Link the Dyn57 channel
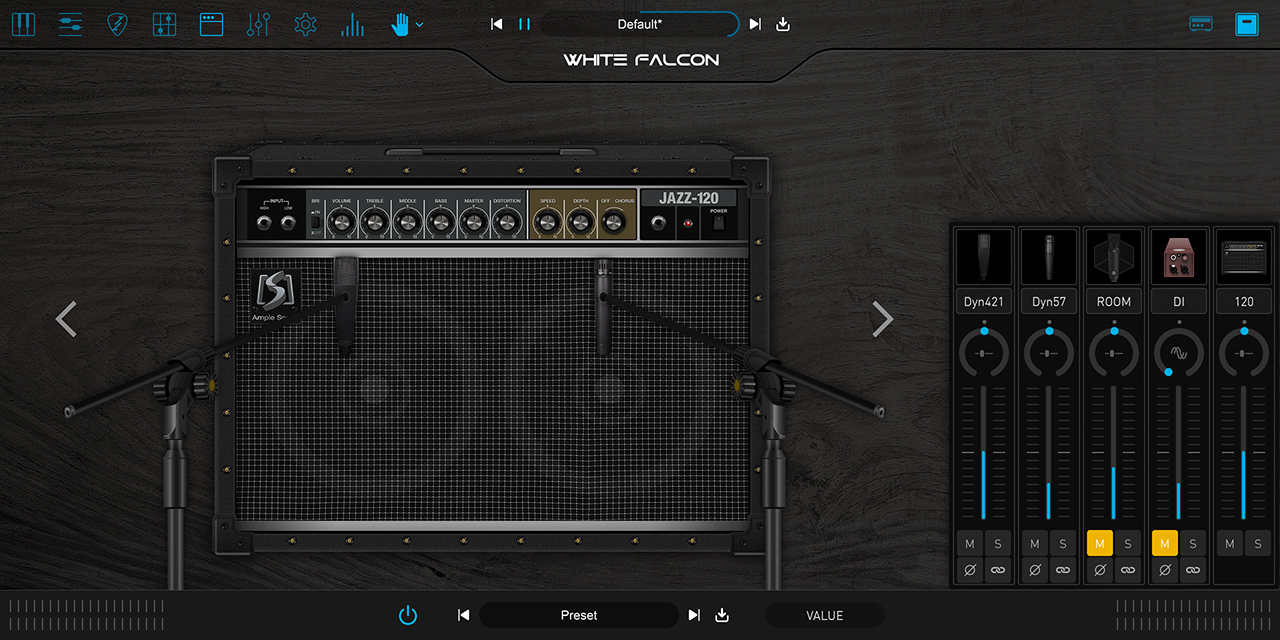The image size is (1280, 640). pyautogui.click(x=1062, y=570)
